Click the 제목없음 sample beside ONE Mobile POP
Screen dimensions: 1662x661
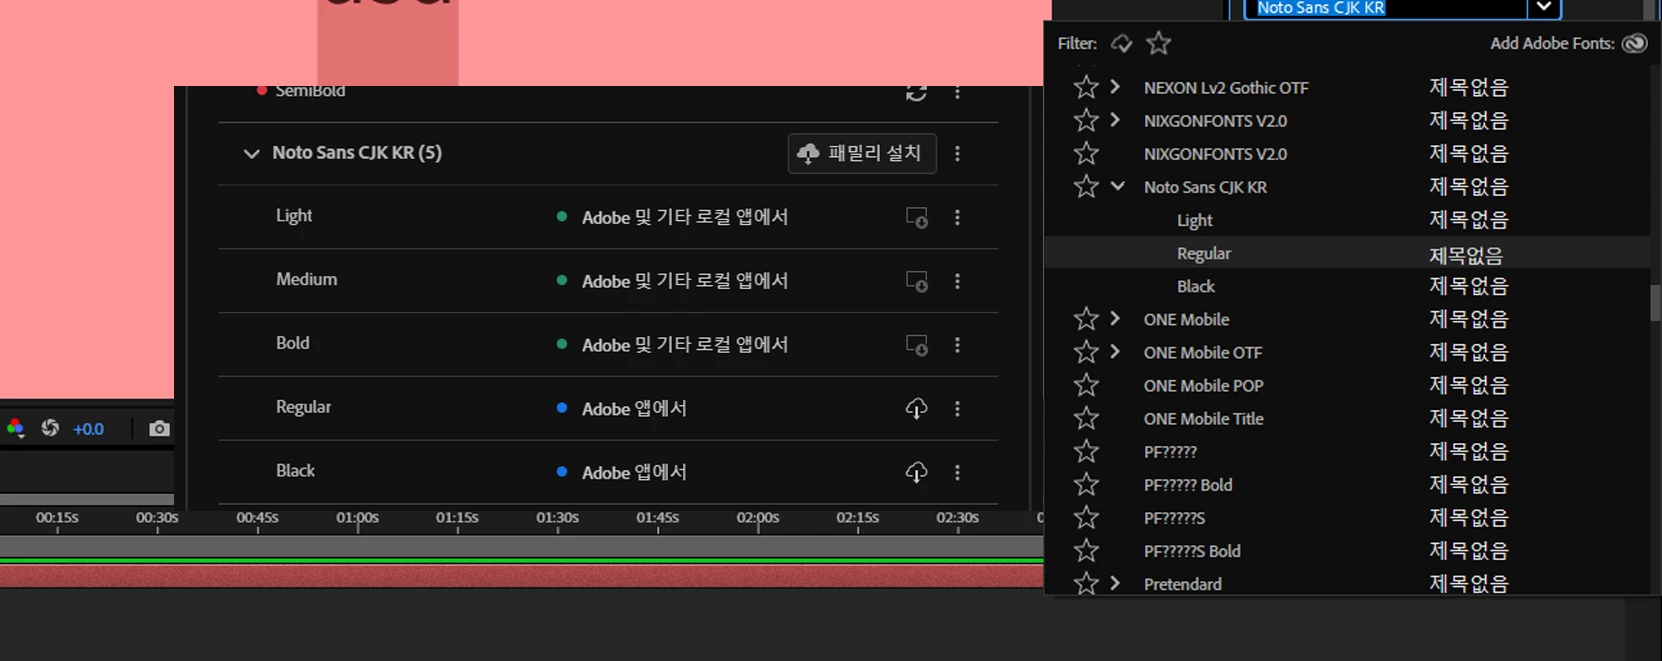tap(1468, 385)
